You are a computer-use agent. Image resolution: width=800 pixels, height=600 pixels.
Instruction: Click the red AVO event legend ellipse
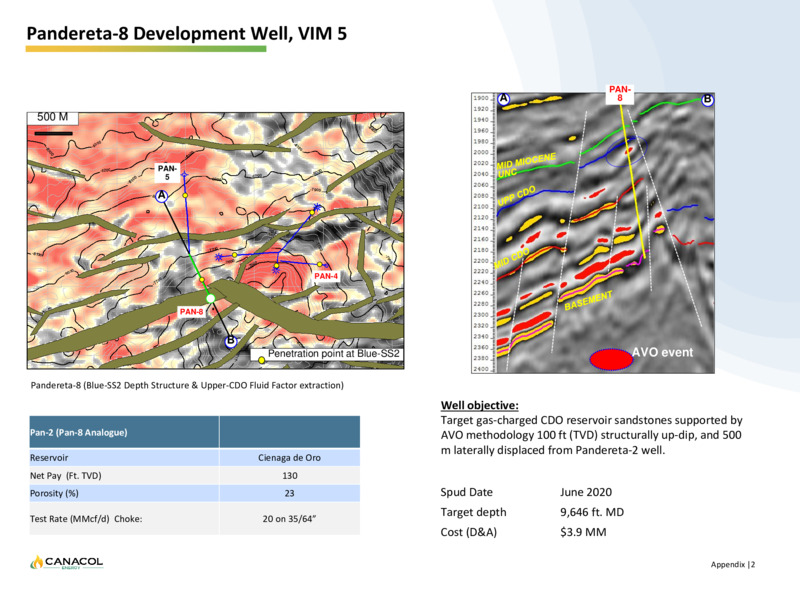point(611,359)
